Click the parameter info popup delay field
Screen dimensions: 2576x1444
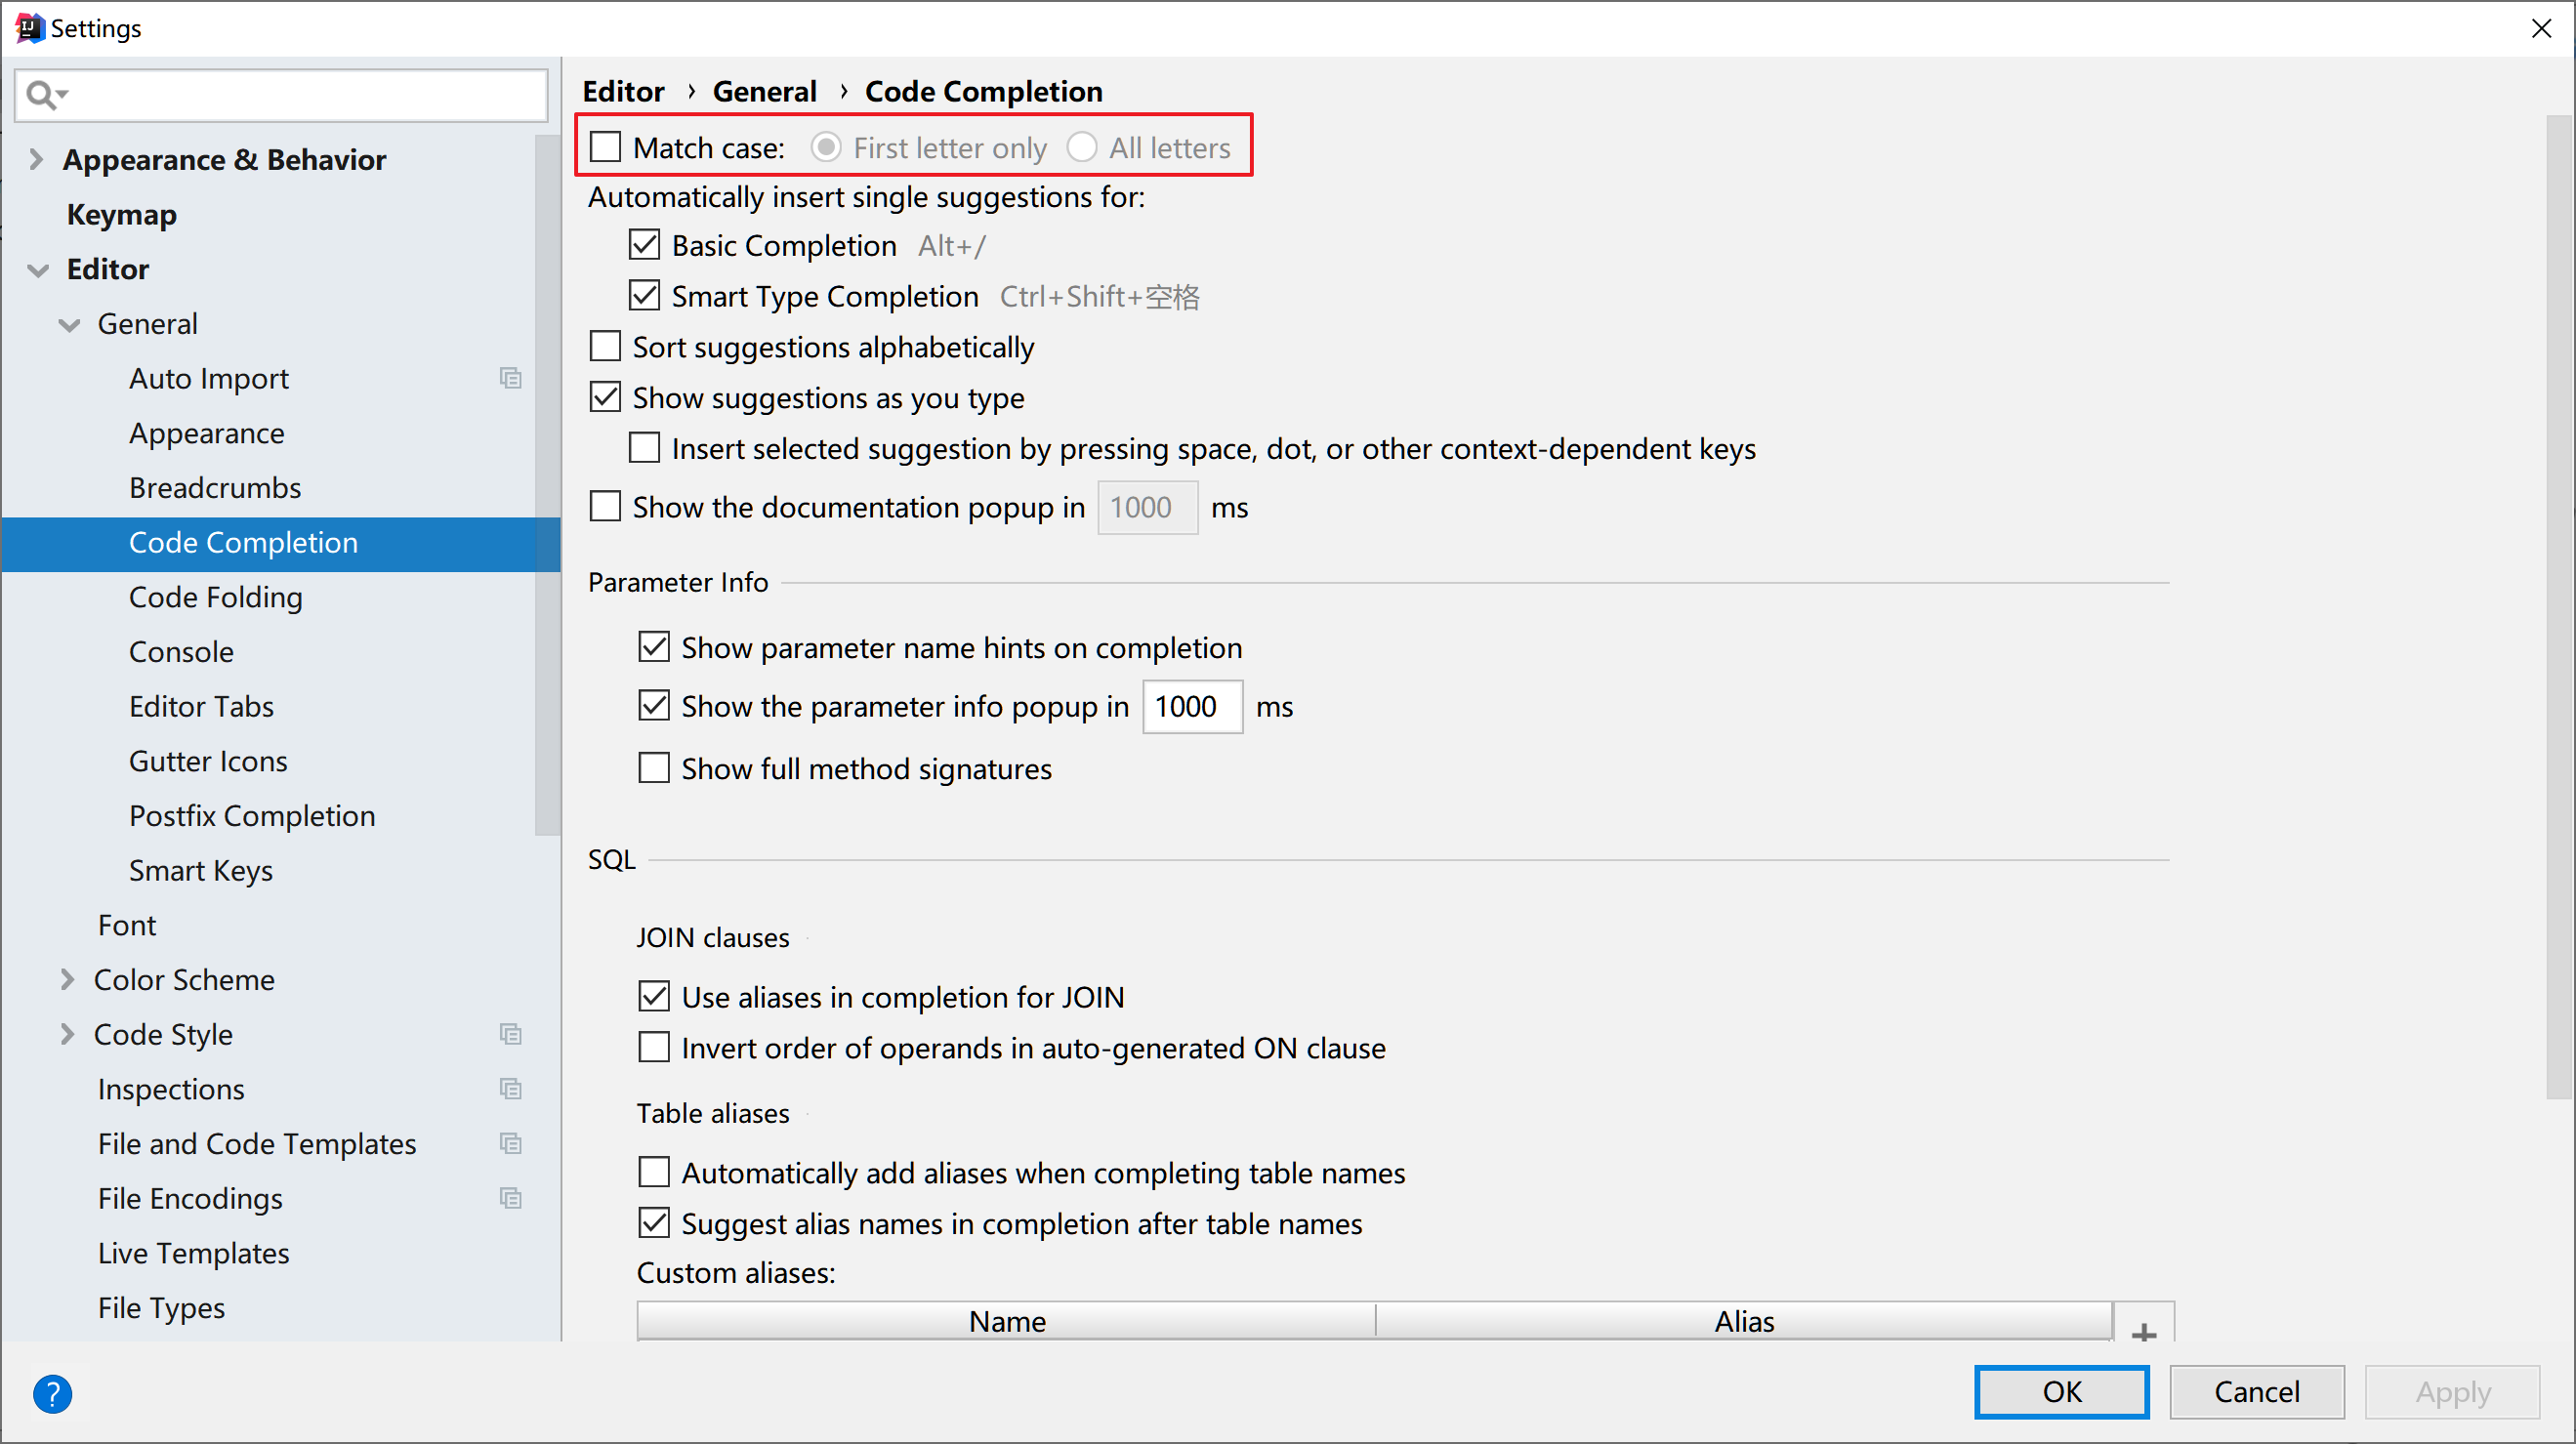(x=1192, y=707)
